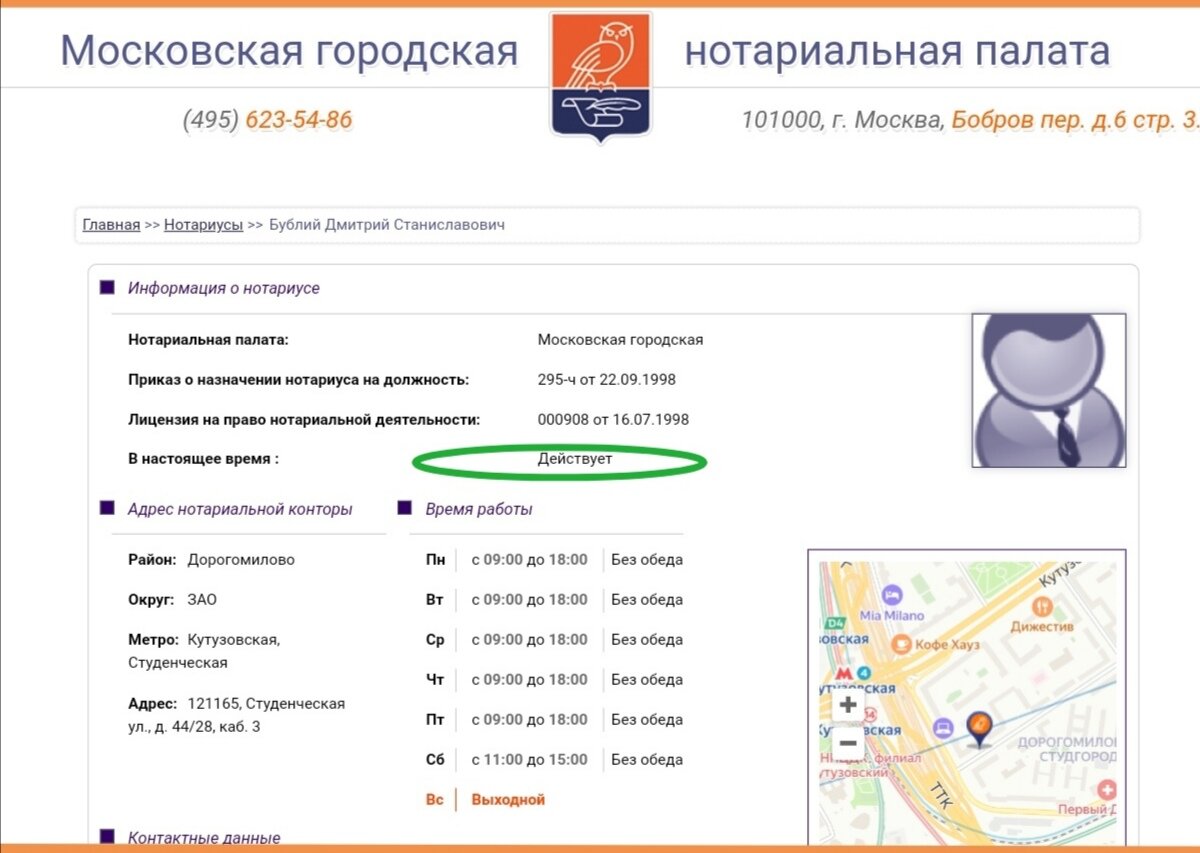The width and height of the screenshot is (1200, 853).
Task: Zoom in the map using plus button
Action: coord(847,705)
